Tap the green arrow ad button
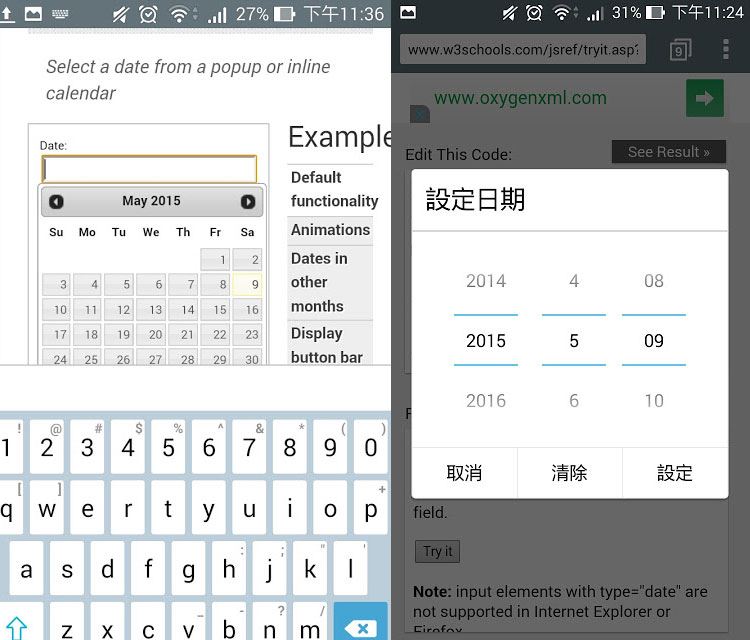750x640 pixels. pyautogui.click(x=705, y=98)
